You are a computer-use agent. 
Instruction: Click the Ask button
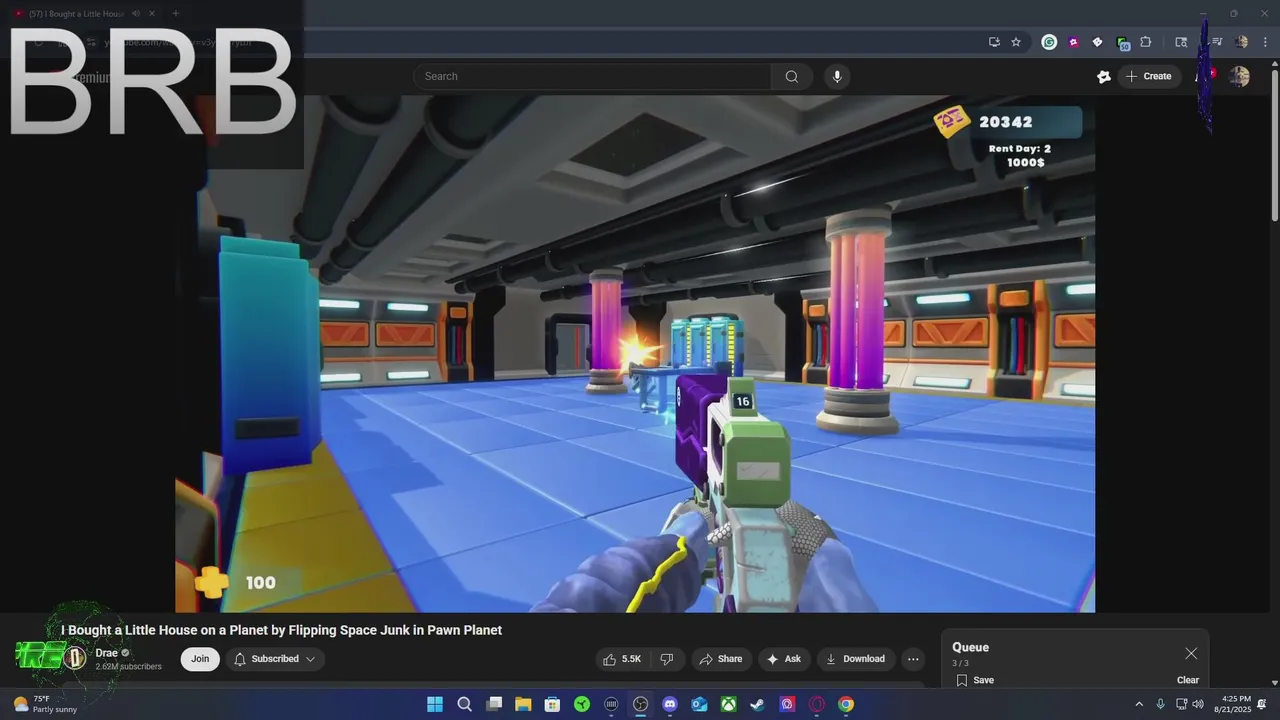pos(784,659)
